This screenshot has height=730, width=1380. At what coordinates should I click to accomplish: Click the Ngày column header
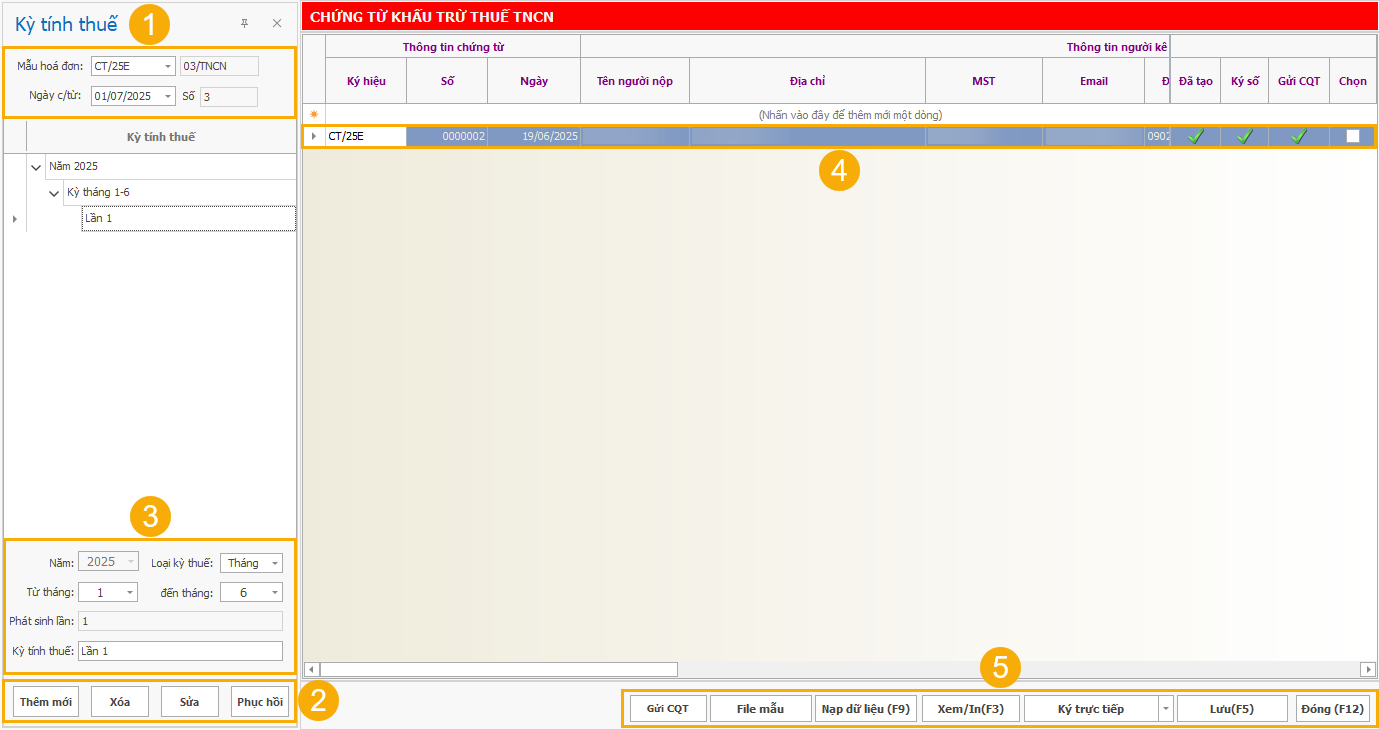click(534, 81)
